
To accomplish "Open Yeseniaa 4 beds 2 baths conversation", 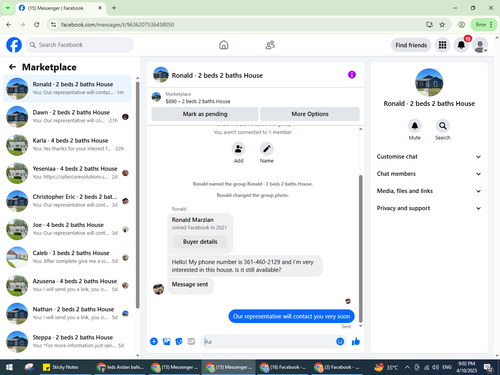I will (67, 173).
